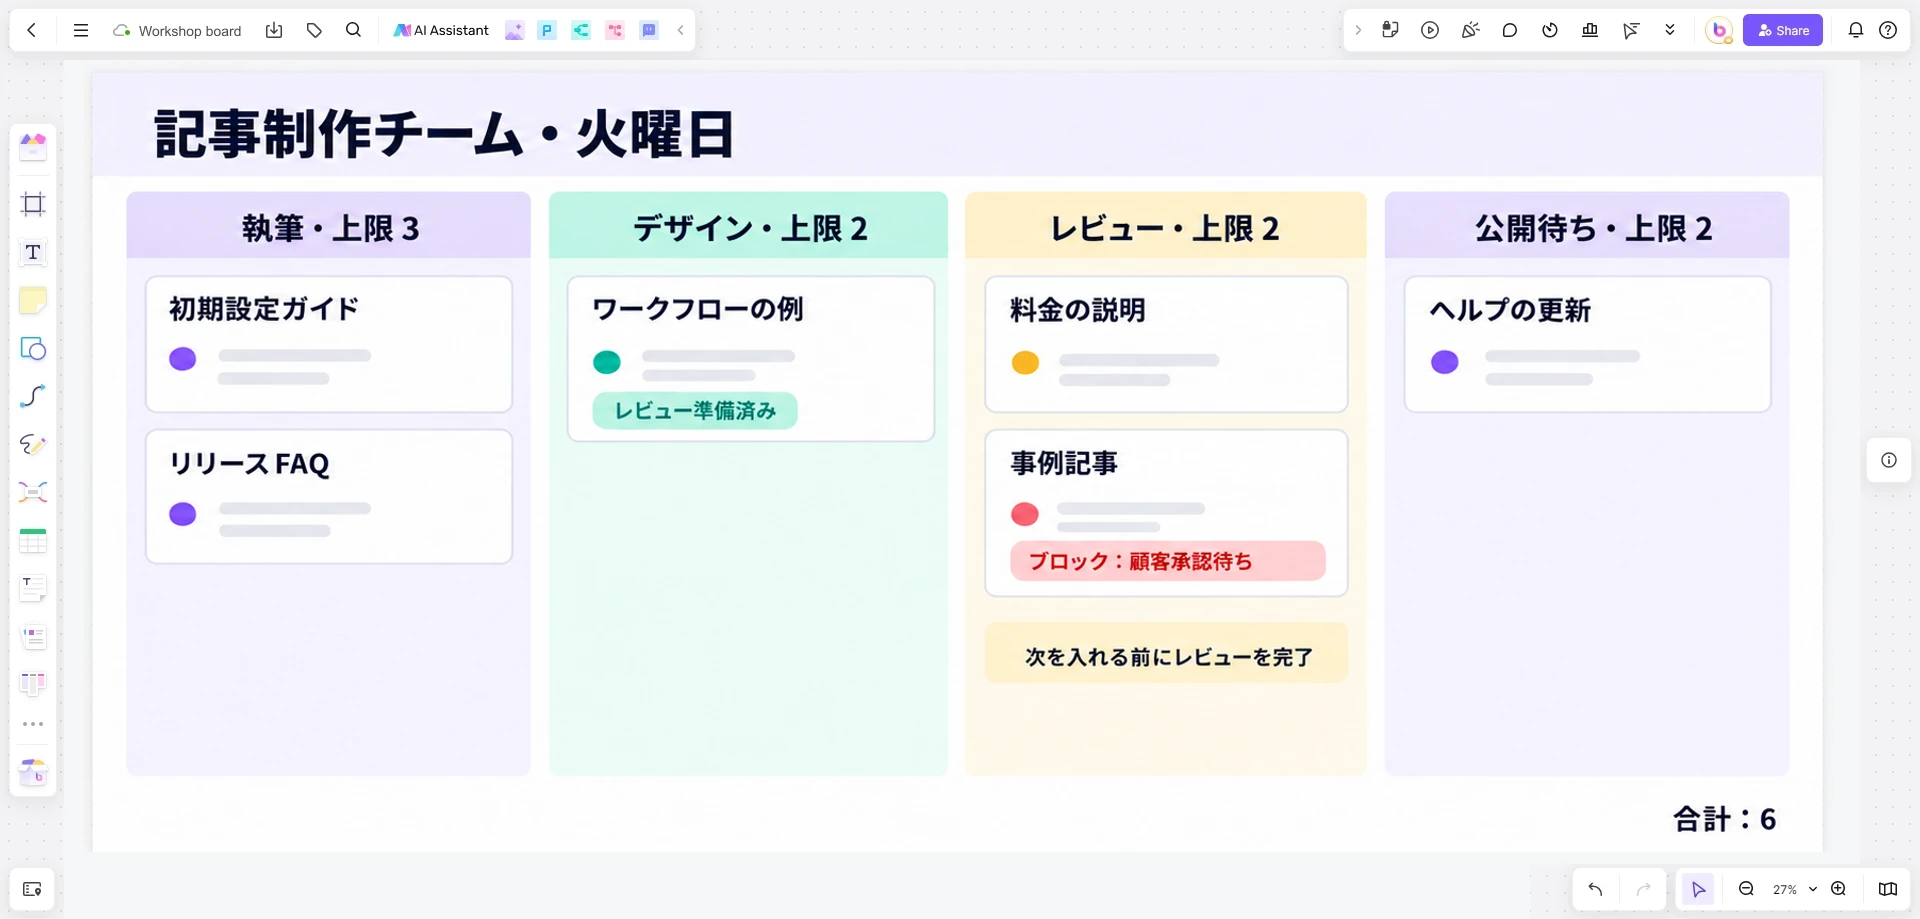Open search with the magnifier icon
This screenshot has width=1920, height=919.
[x=353, y=30]
